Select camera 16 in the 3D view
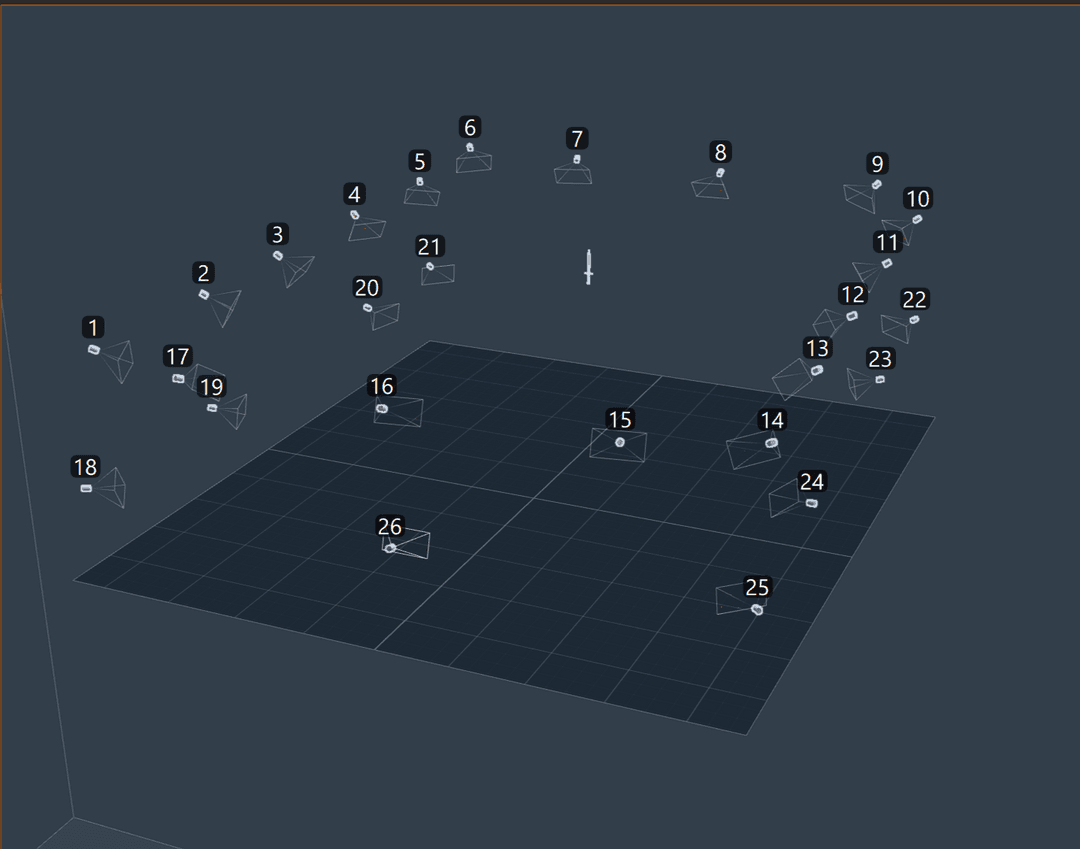 click(x=382, y=408)
